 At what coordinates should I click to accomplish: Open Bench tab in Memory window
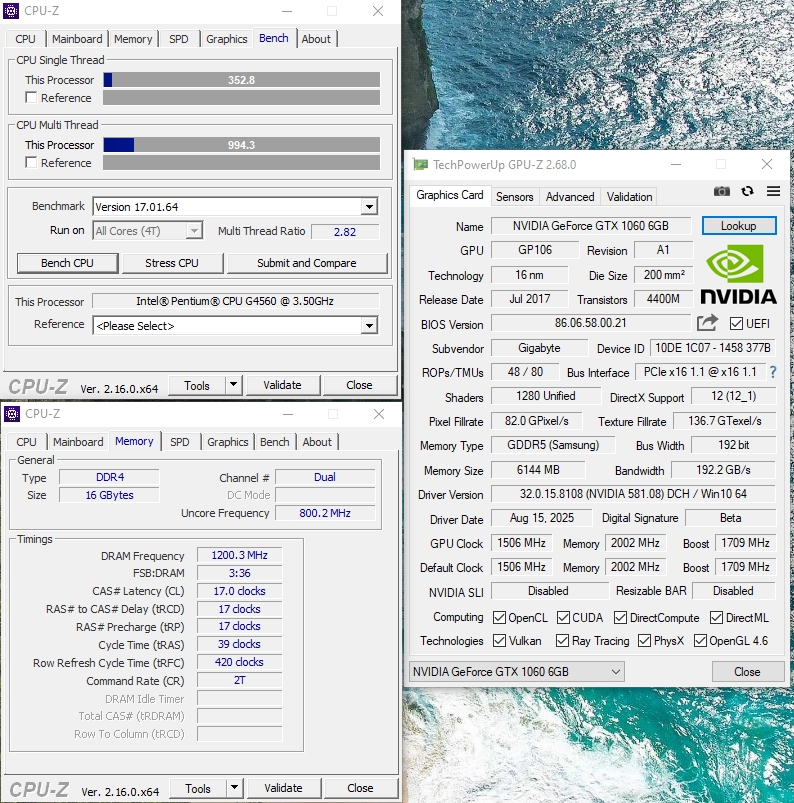275,442
